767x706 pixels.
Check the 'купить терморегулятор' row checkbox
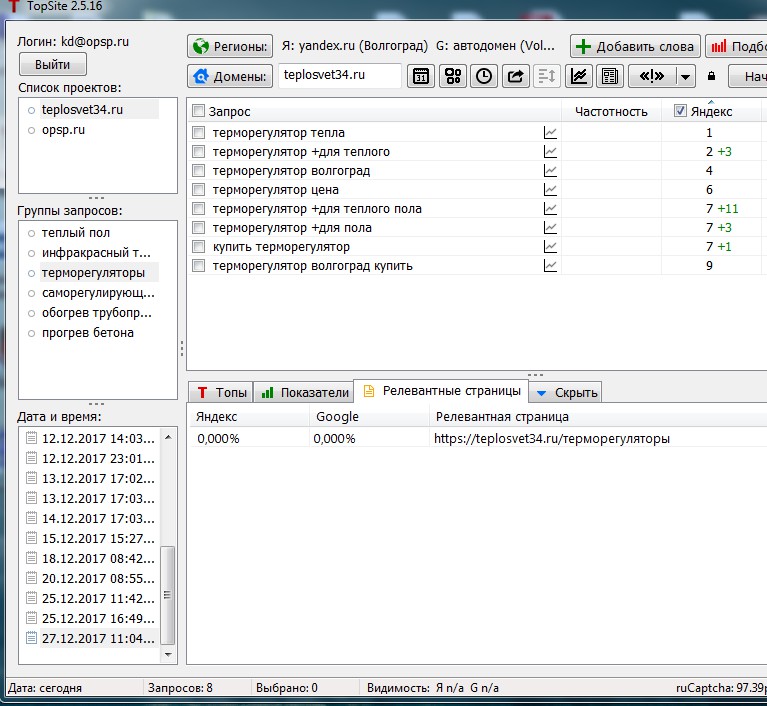198,247
